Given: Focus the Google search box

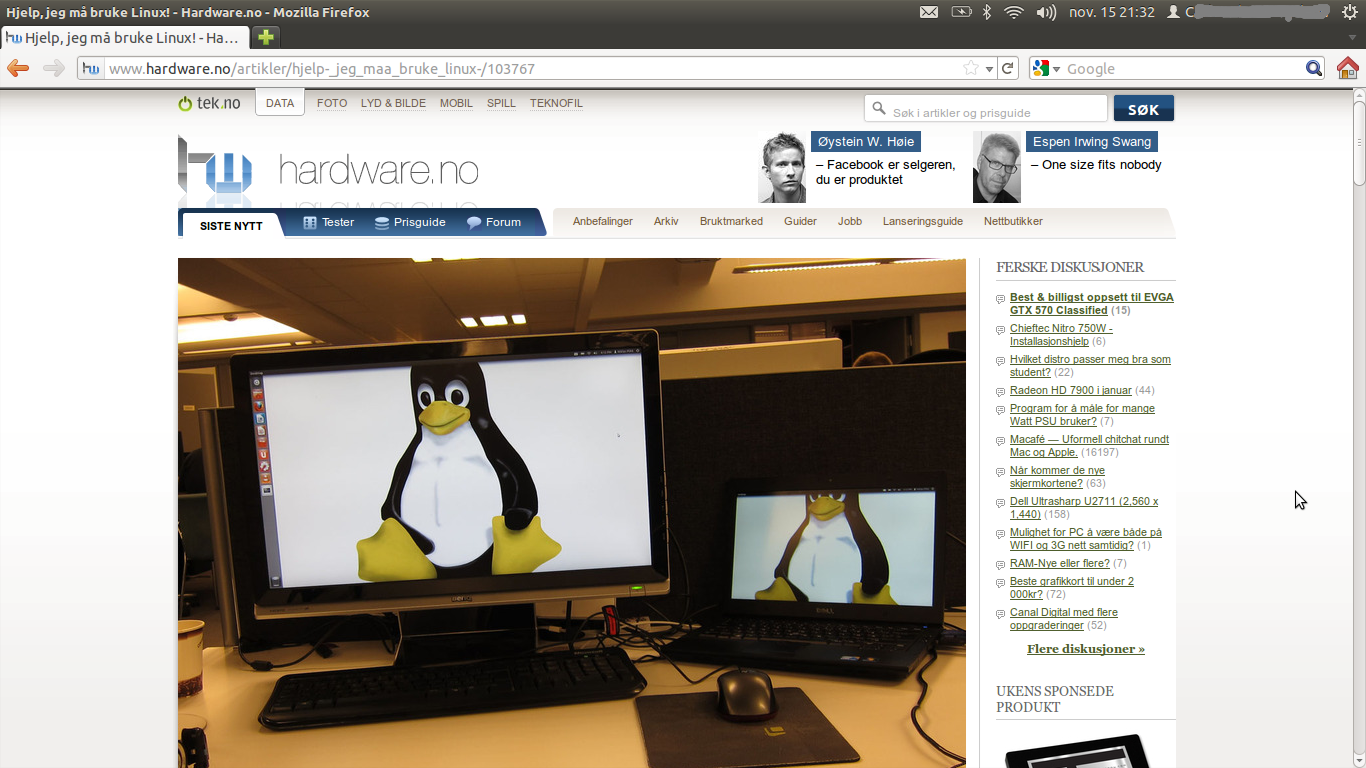Looking at the screenshot, I should pos(1183,69).
